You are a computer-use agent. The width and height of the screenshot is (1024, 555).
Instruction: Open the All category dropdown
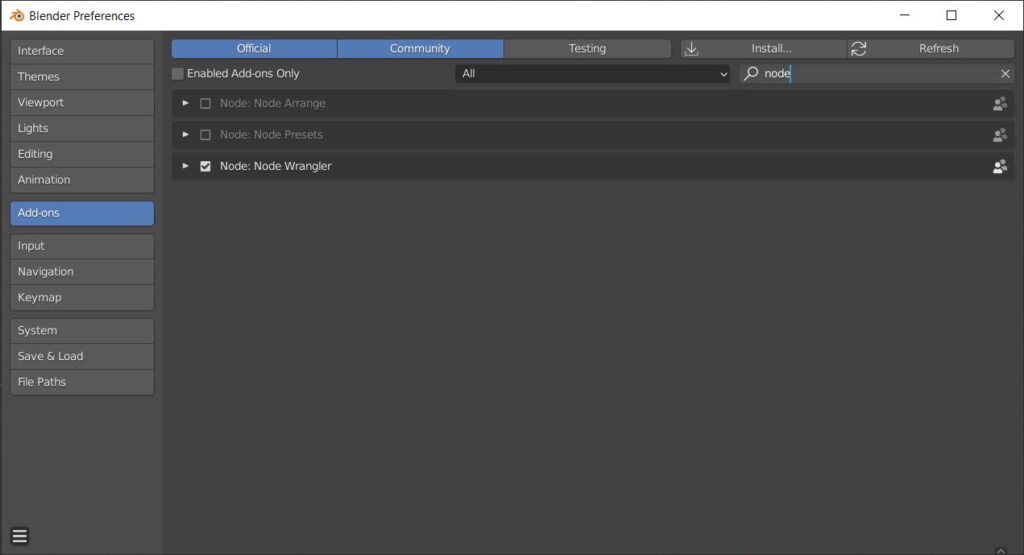tap(592, 74)
